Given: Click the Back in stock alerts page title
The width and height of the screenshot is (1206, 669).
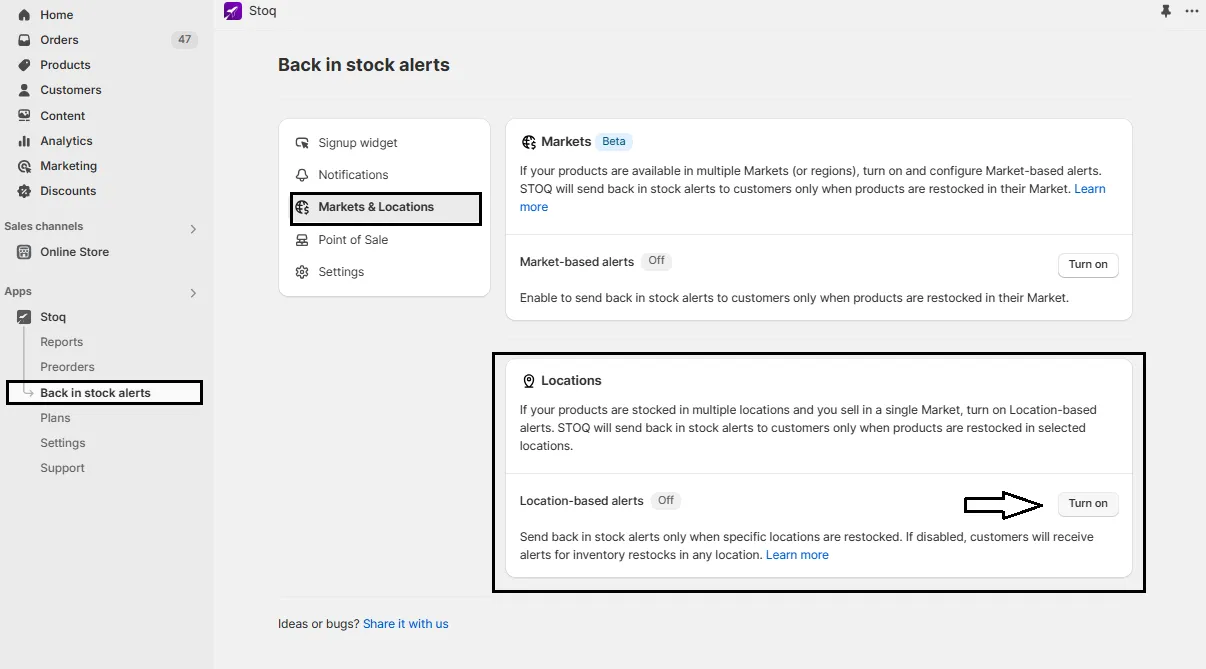Looking at the screenshot, I should point(364,65).
